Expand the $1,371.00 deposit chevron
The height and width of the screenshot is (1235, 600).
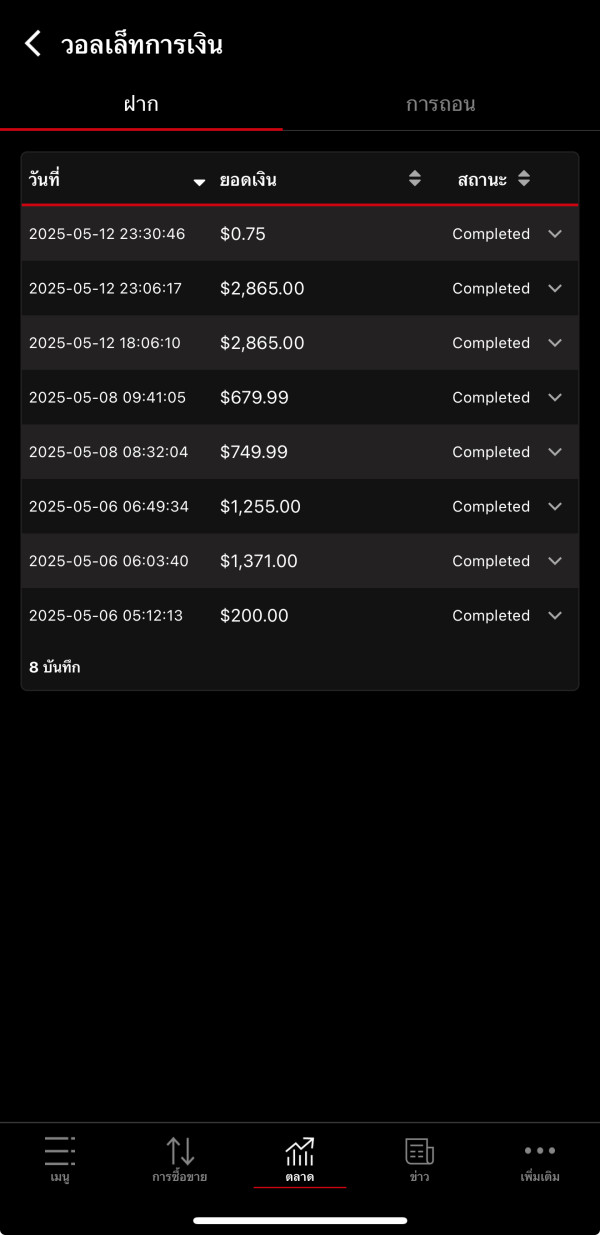pos(556,561)
